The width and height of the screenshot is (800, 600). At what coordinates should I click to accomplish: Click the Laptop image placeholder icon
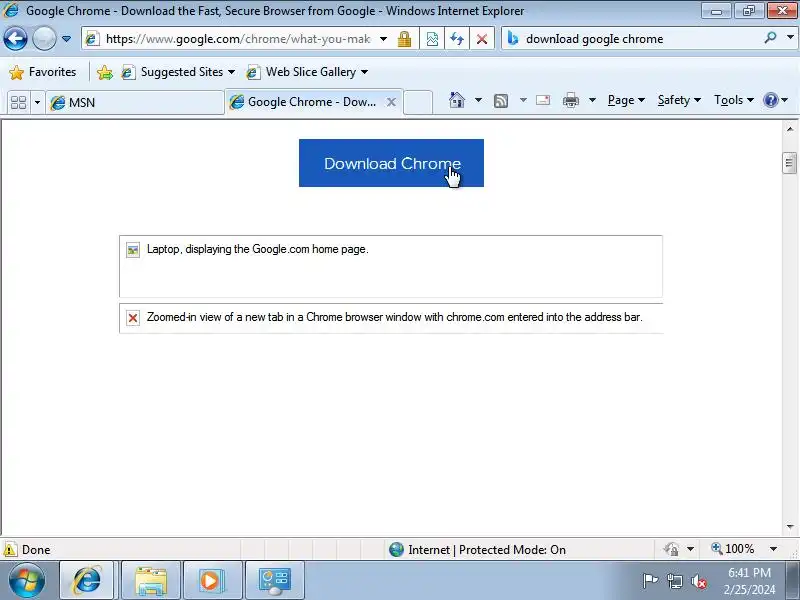click(x=133, y=250)
